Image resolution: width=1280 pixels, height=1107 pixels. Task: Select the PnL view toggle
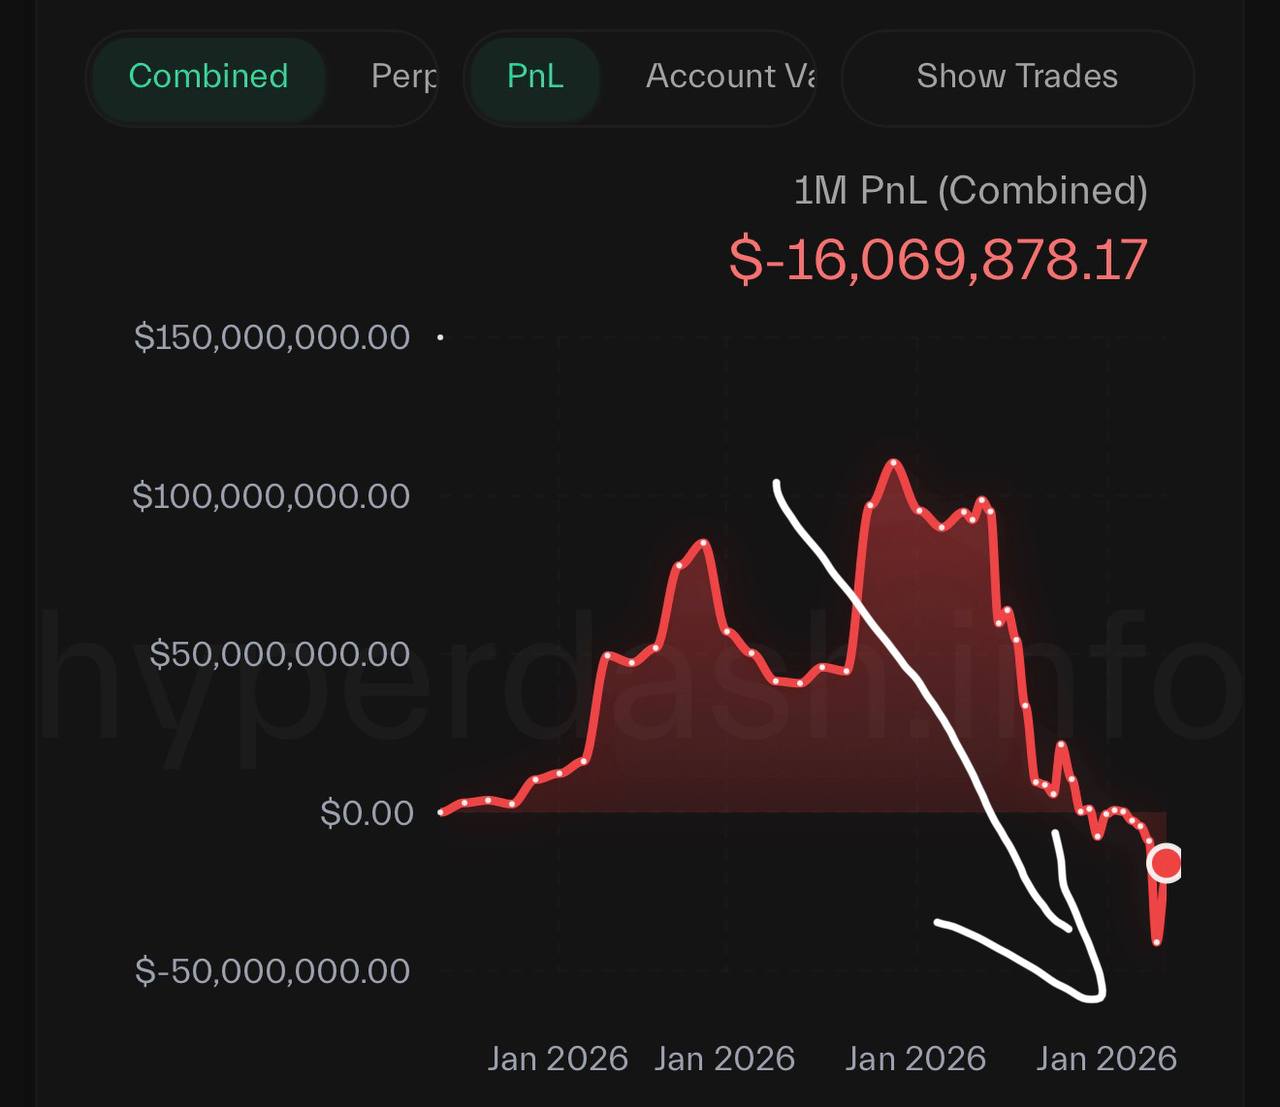tap(535, 77)
